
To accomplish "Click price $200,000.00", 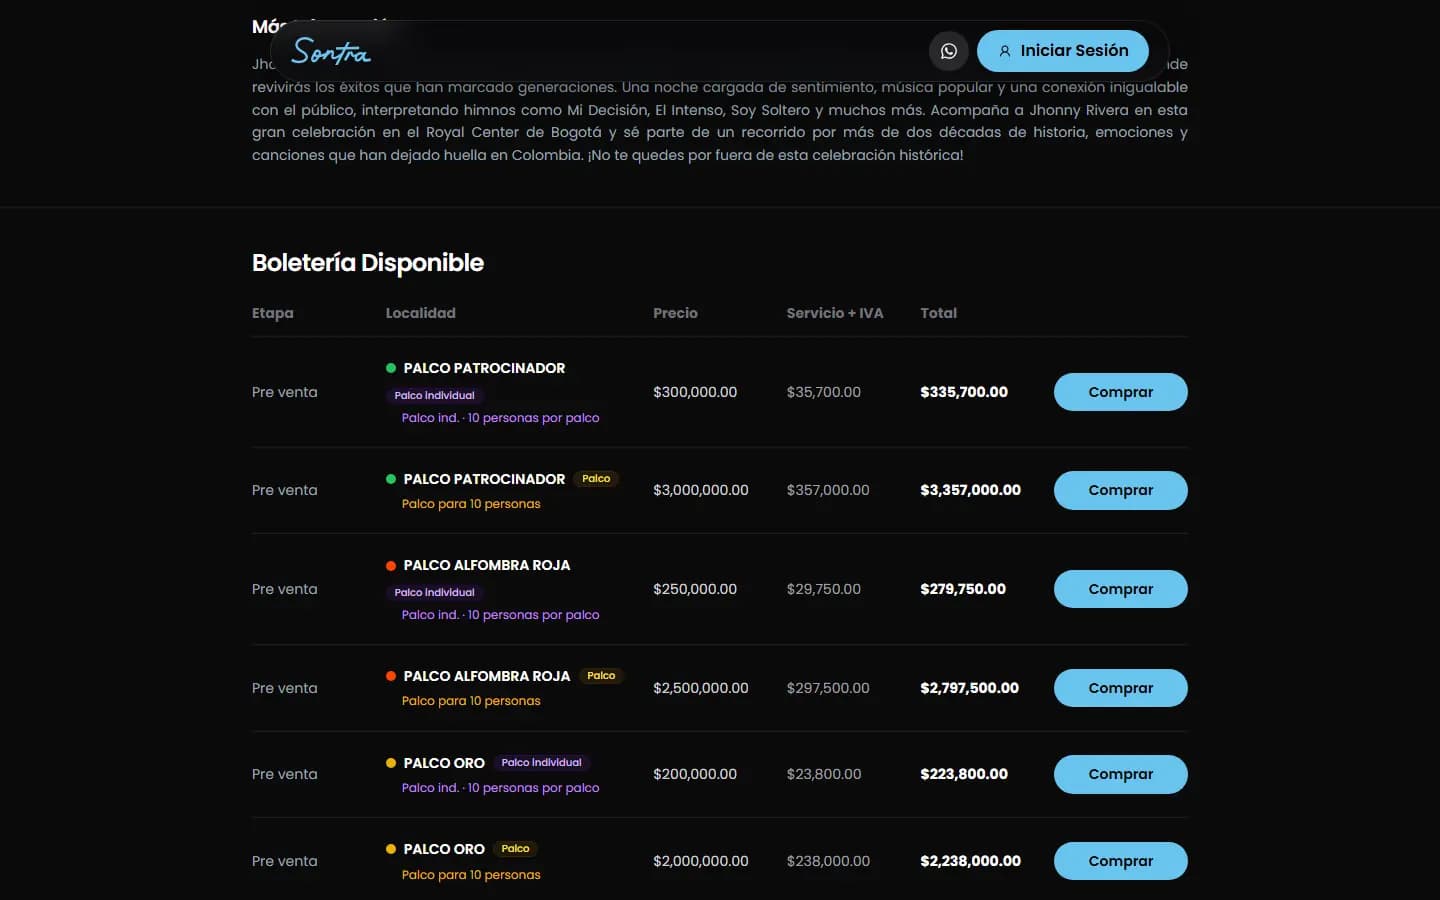I will pos(695,774).
